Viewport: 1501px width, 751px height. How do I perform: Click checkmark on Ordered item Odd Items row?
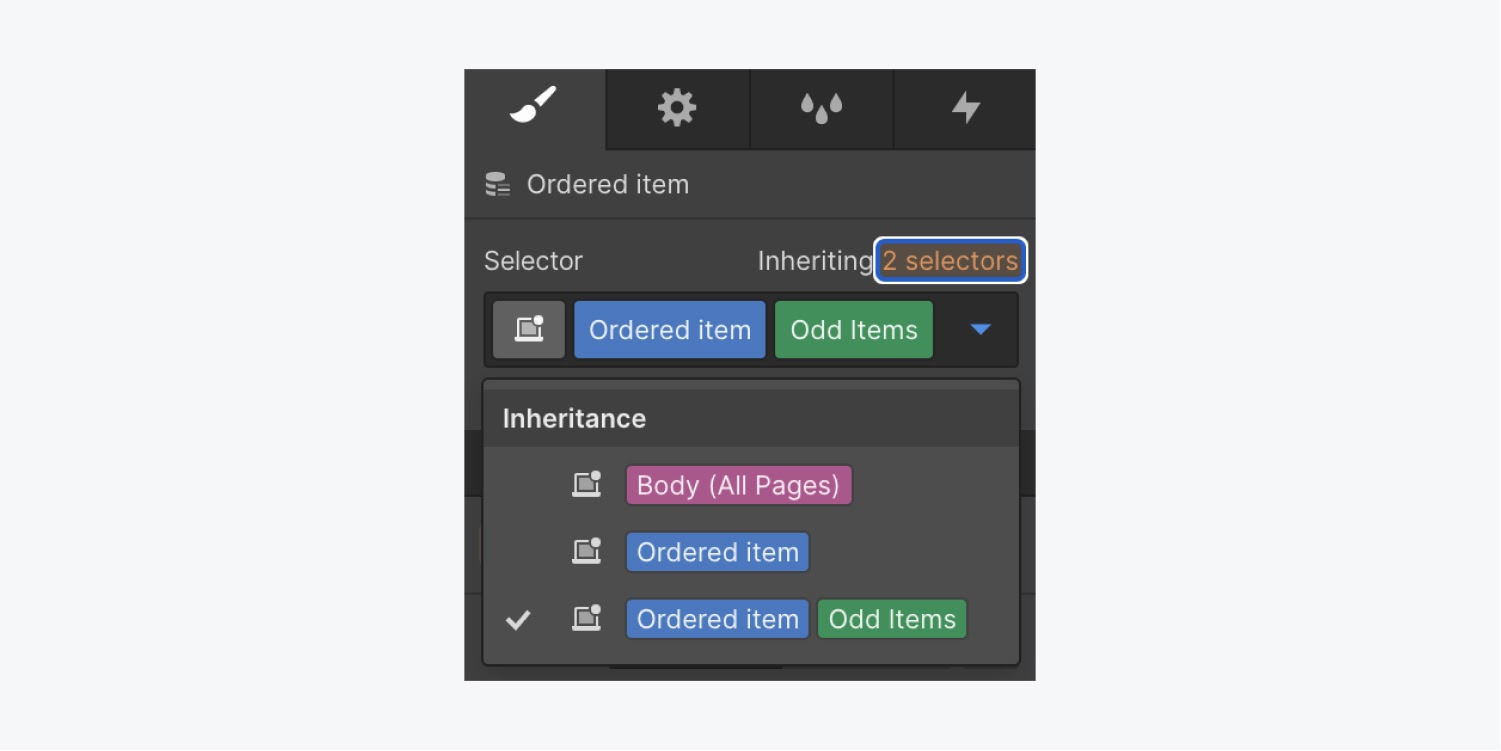pos(518,620)
